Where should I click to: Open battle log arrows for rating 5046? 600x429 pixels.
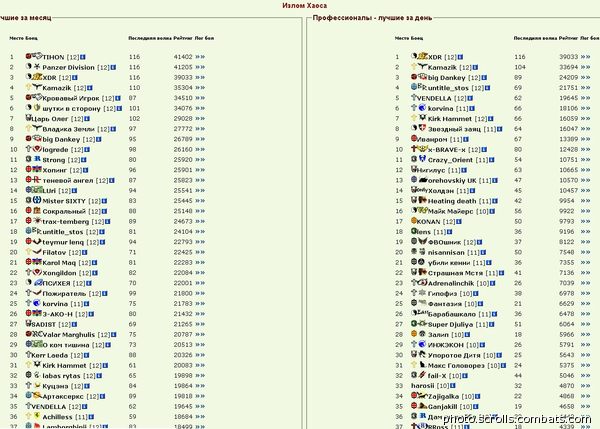point(585,376)
